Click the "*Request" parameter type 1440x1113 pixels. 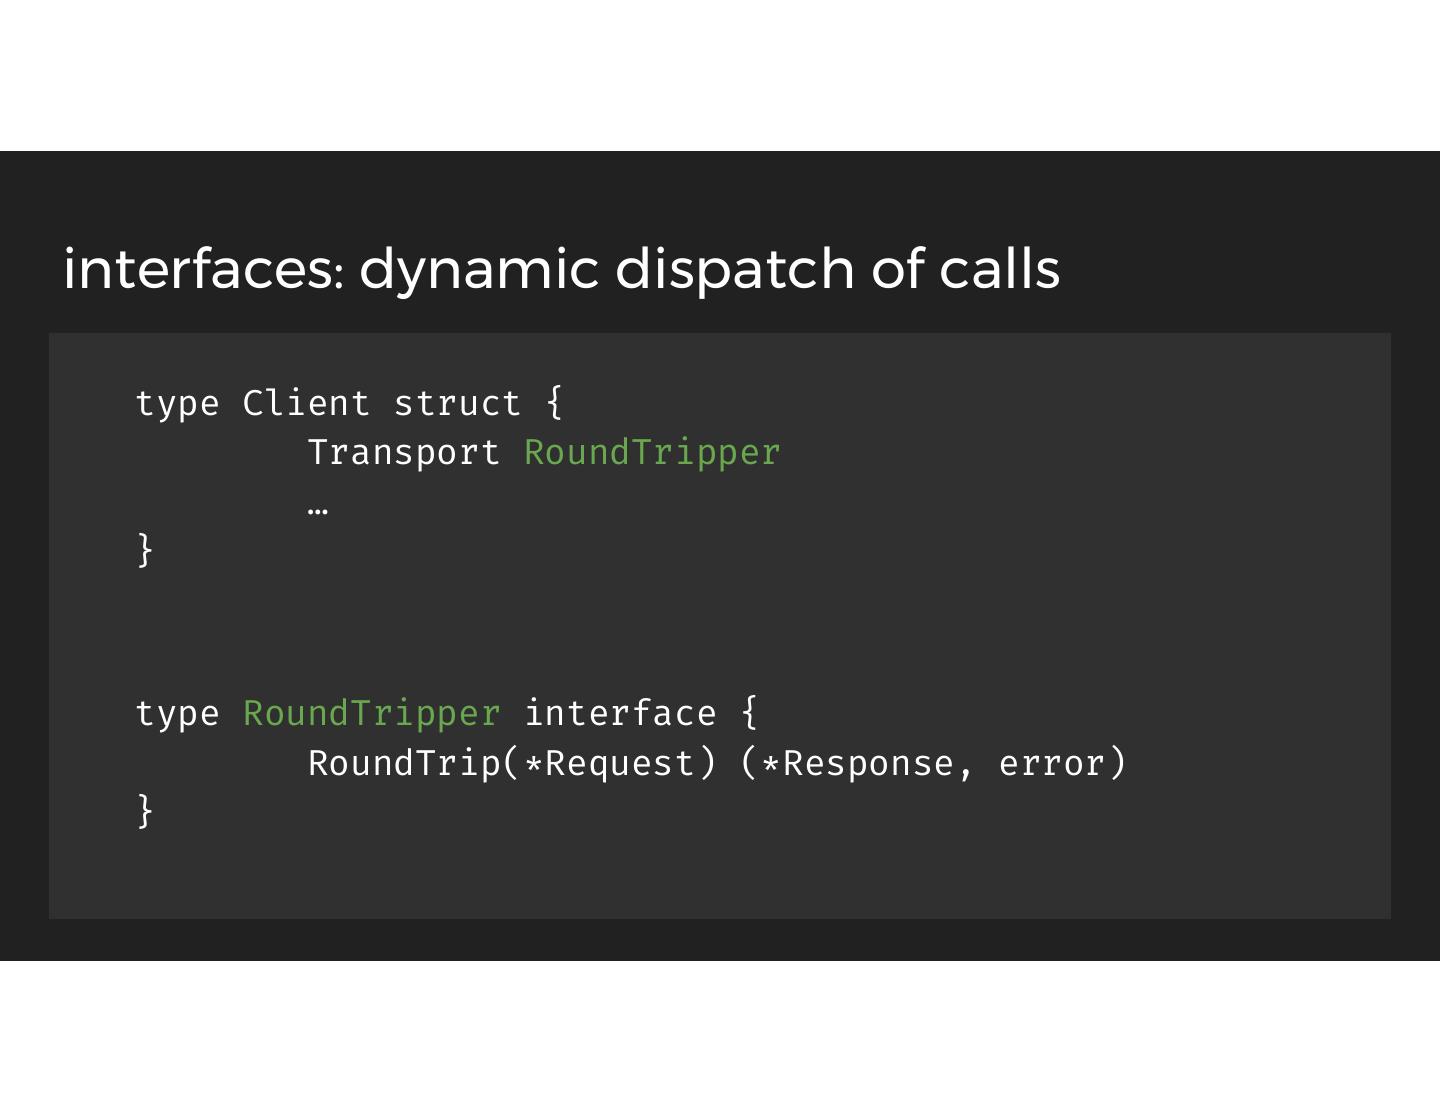(x=608, y=763)
